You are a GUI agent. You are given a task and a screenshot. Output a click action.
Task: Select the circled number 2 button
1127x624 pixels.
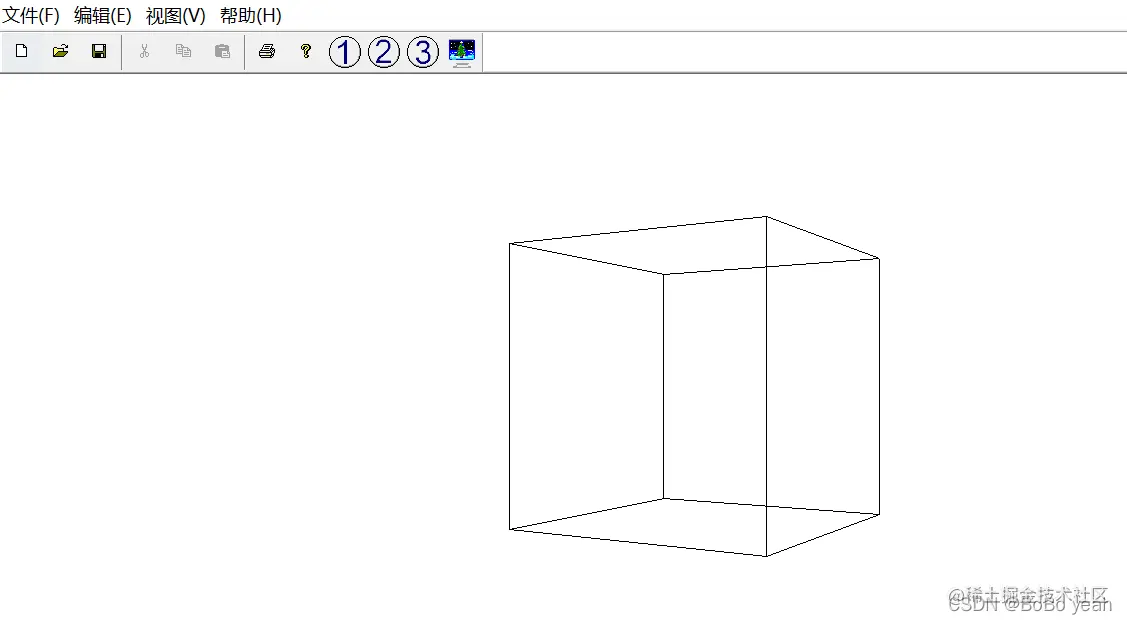(x=384, y=52)
